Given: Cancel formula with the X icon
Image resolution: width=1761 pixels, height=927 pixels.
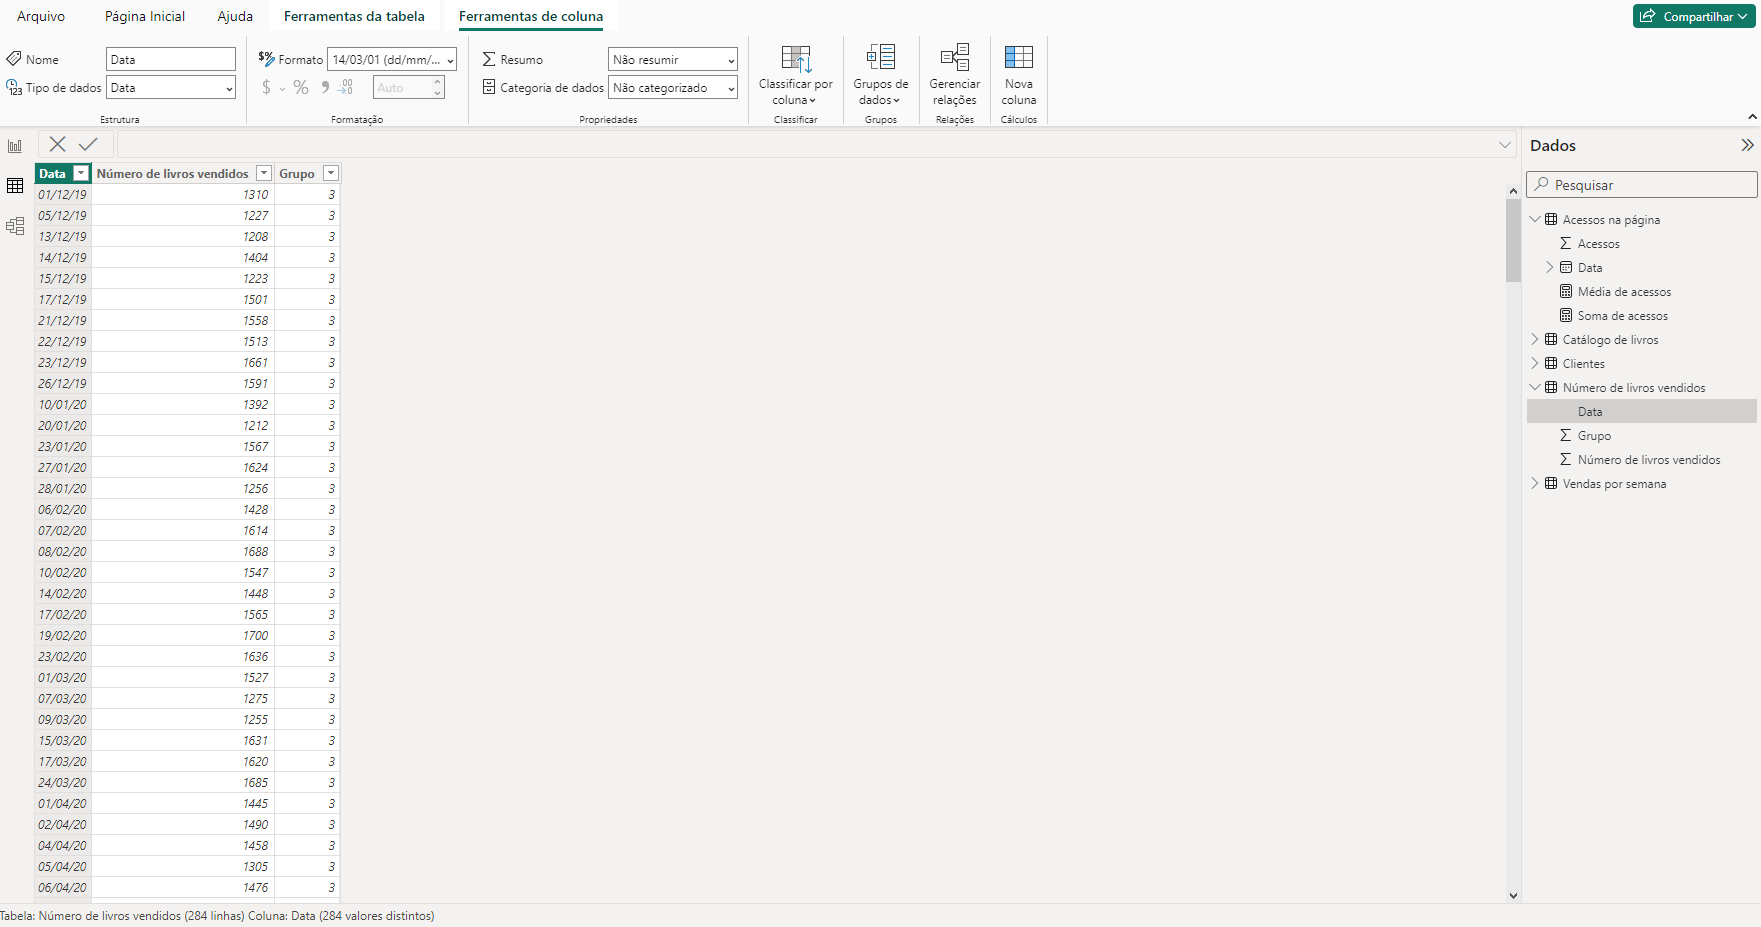Looking at the screenshot, I should [58, 144].
